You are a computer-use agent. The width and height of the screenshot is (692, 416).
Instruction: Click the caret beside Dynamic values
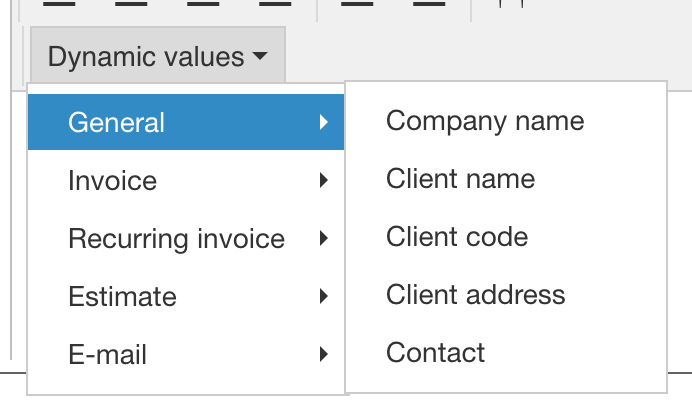tap(260, 56)
